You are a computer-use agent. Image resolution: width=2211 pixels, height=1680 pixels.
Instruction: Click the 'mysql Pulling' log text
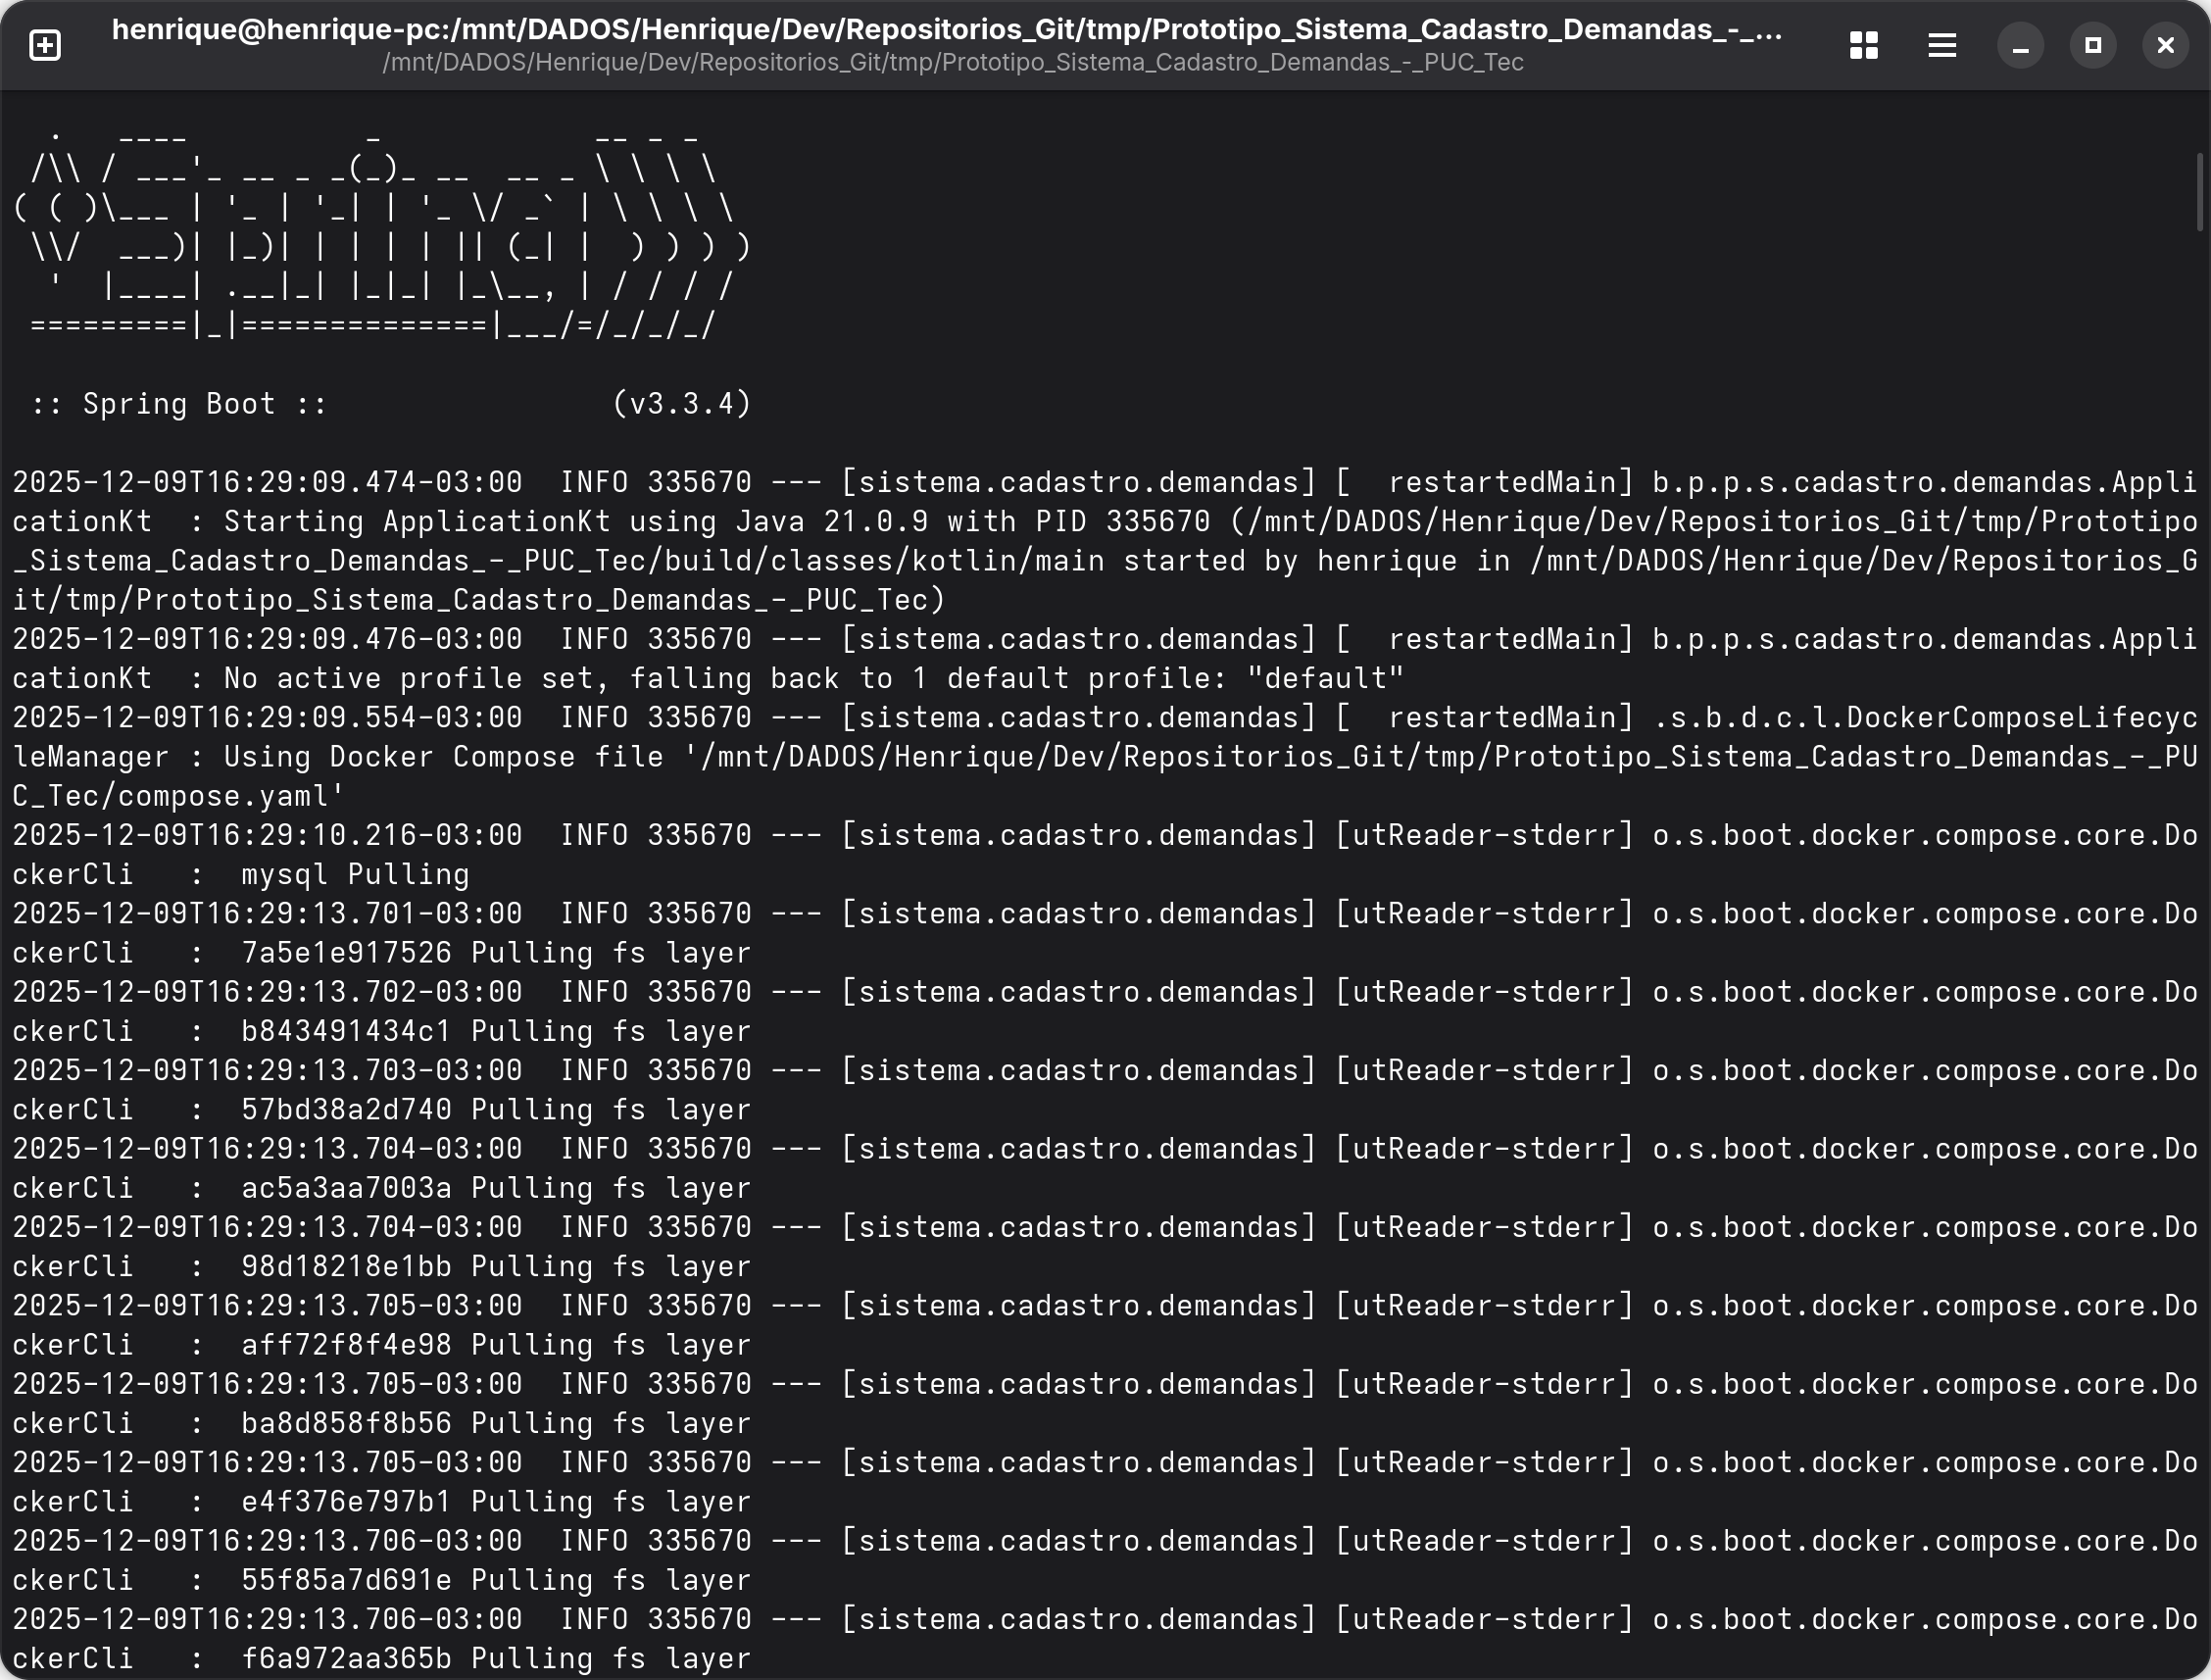355,875
